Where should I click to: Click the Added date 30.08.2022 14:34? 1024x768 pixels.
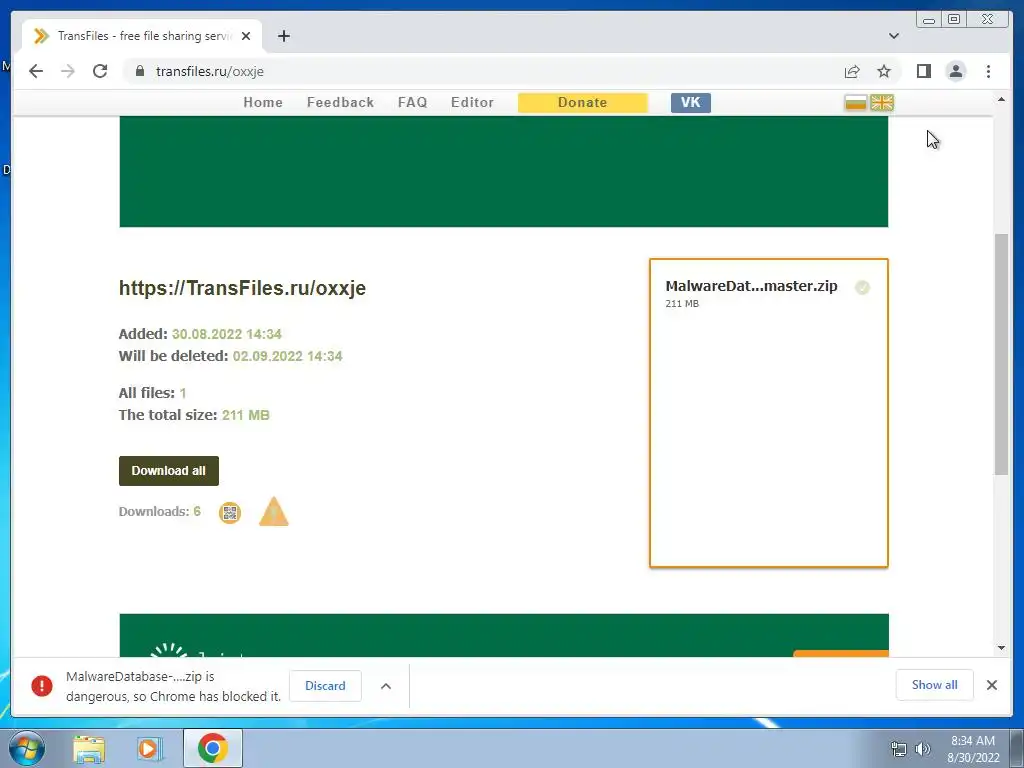coord(227,334)
